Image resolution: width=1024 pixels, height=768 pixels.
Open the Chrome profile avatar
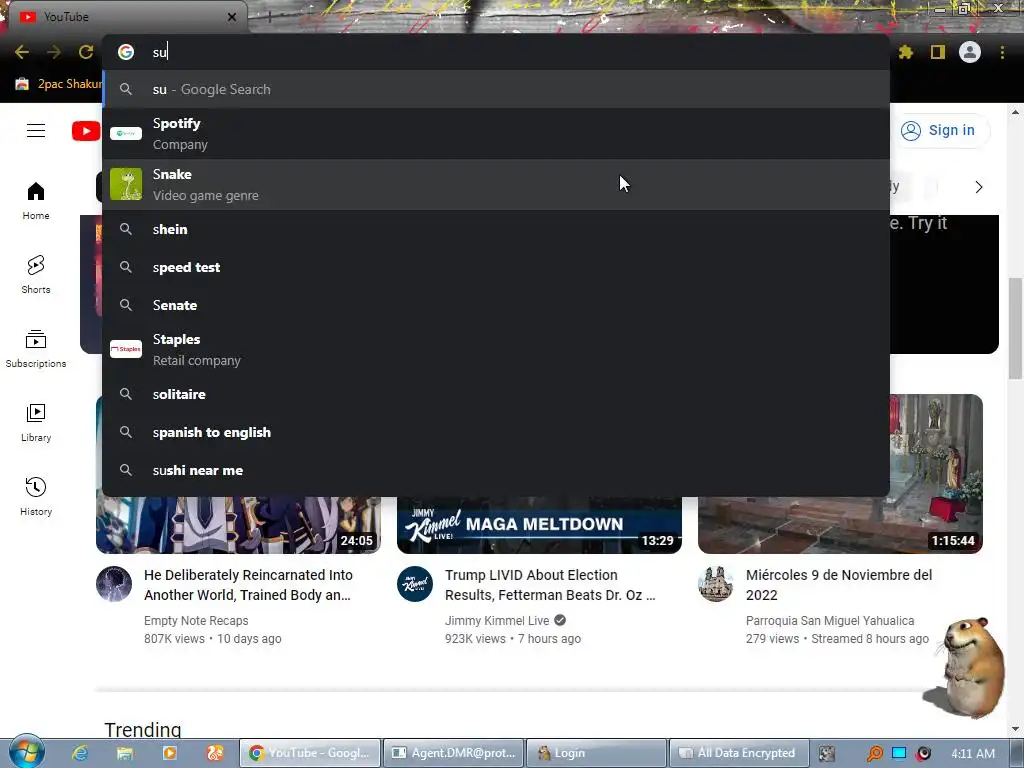970,52
